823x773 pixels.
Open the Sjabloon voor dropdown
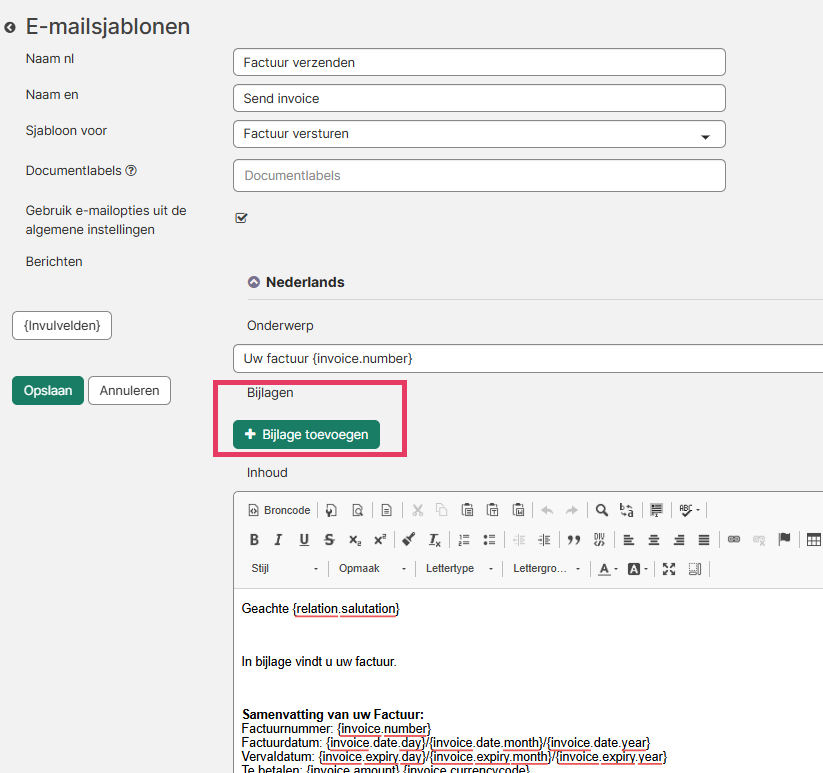pos(479,134)
